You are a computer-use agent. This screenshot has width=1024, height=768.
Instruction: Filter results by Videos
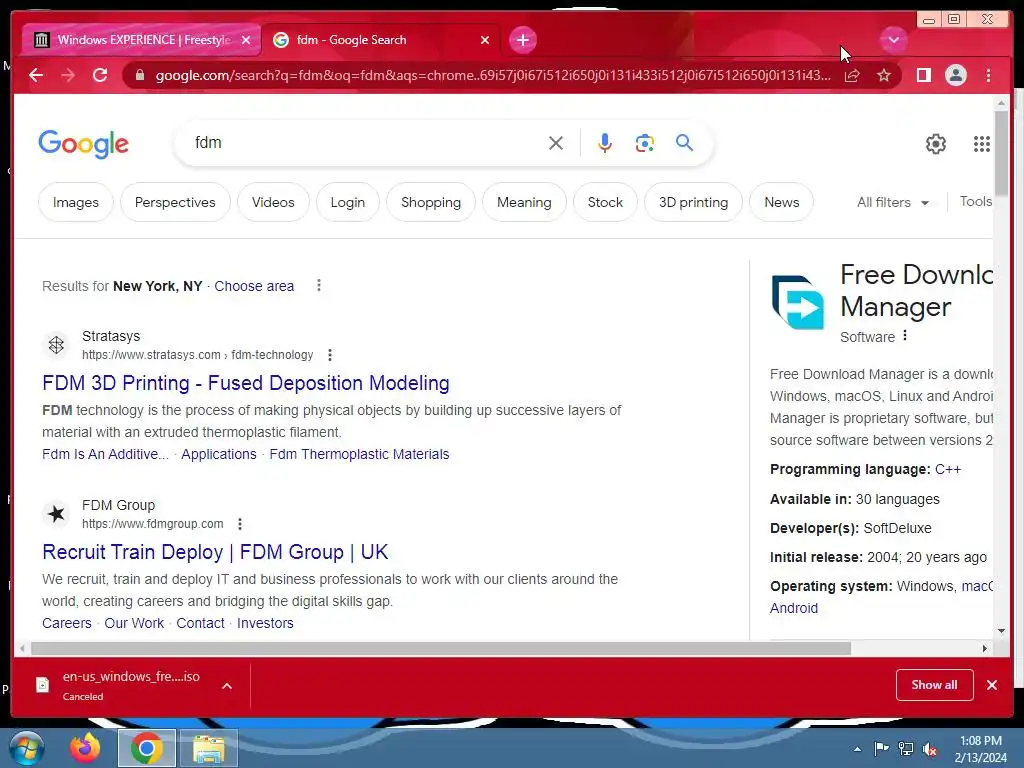pyautogui.click(x=273, y=202)
